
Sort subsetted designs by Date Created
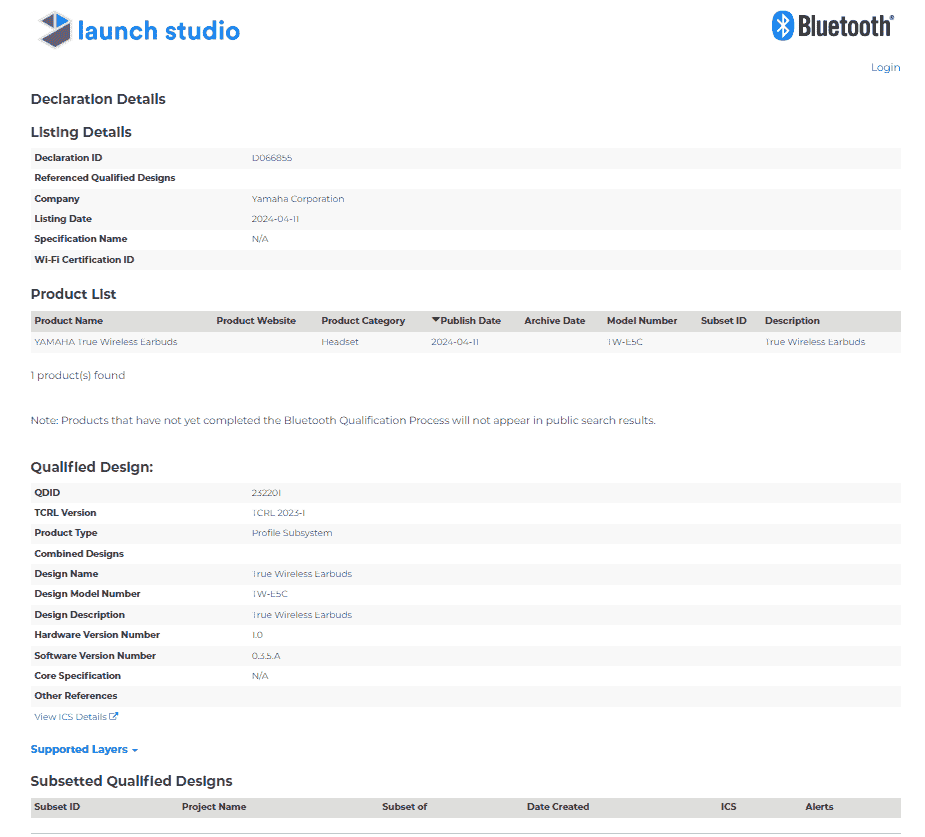pos(557,807)
